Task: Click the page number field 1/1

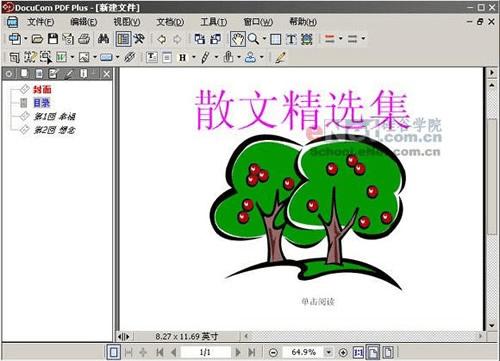Action: (x=205, y=352)
